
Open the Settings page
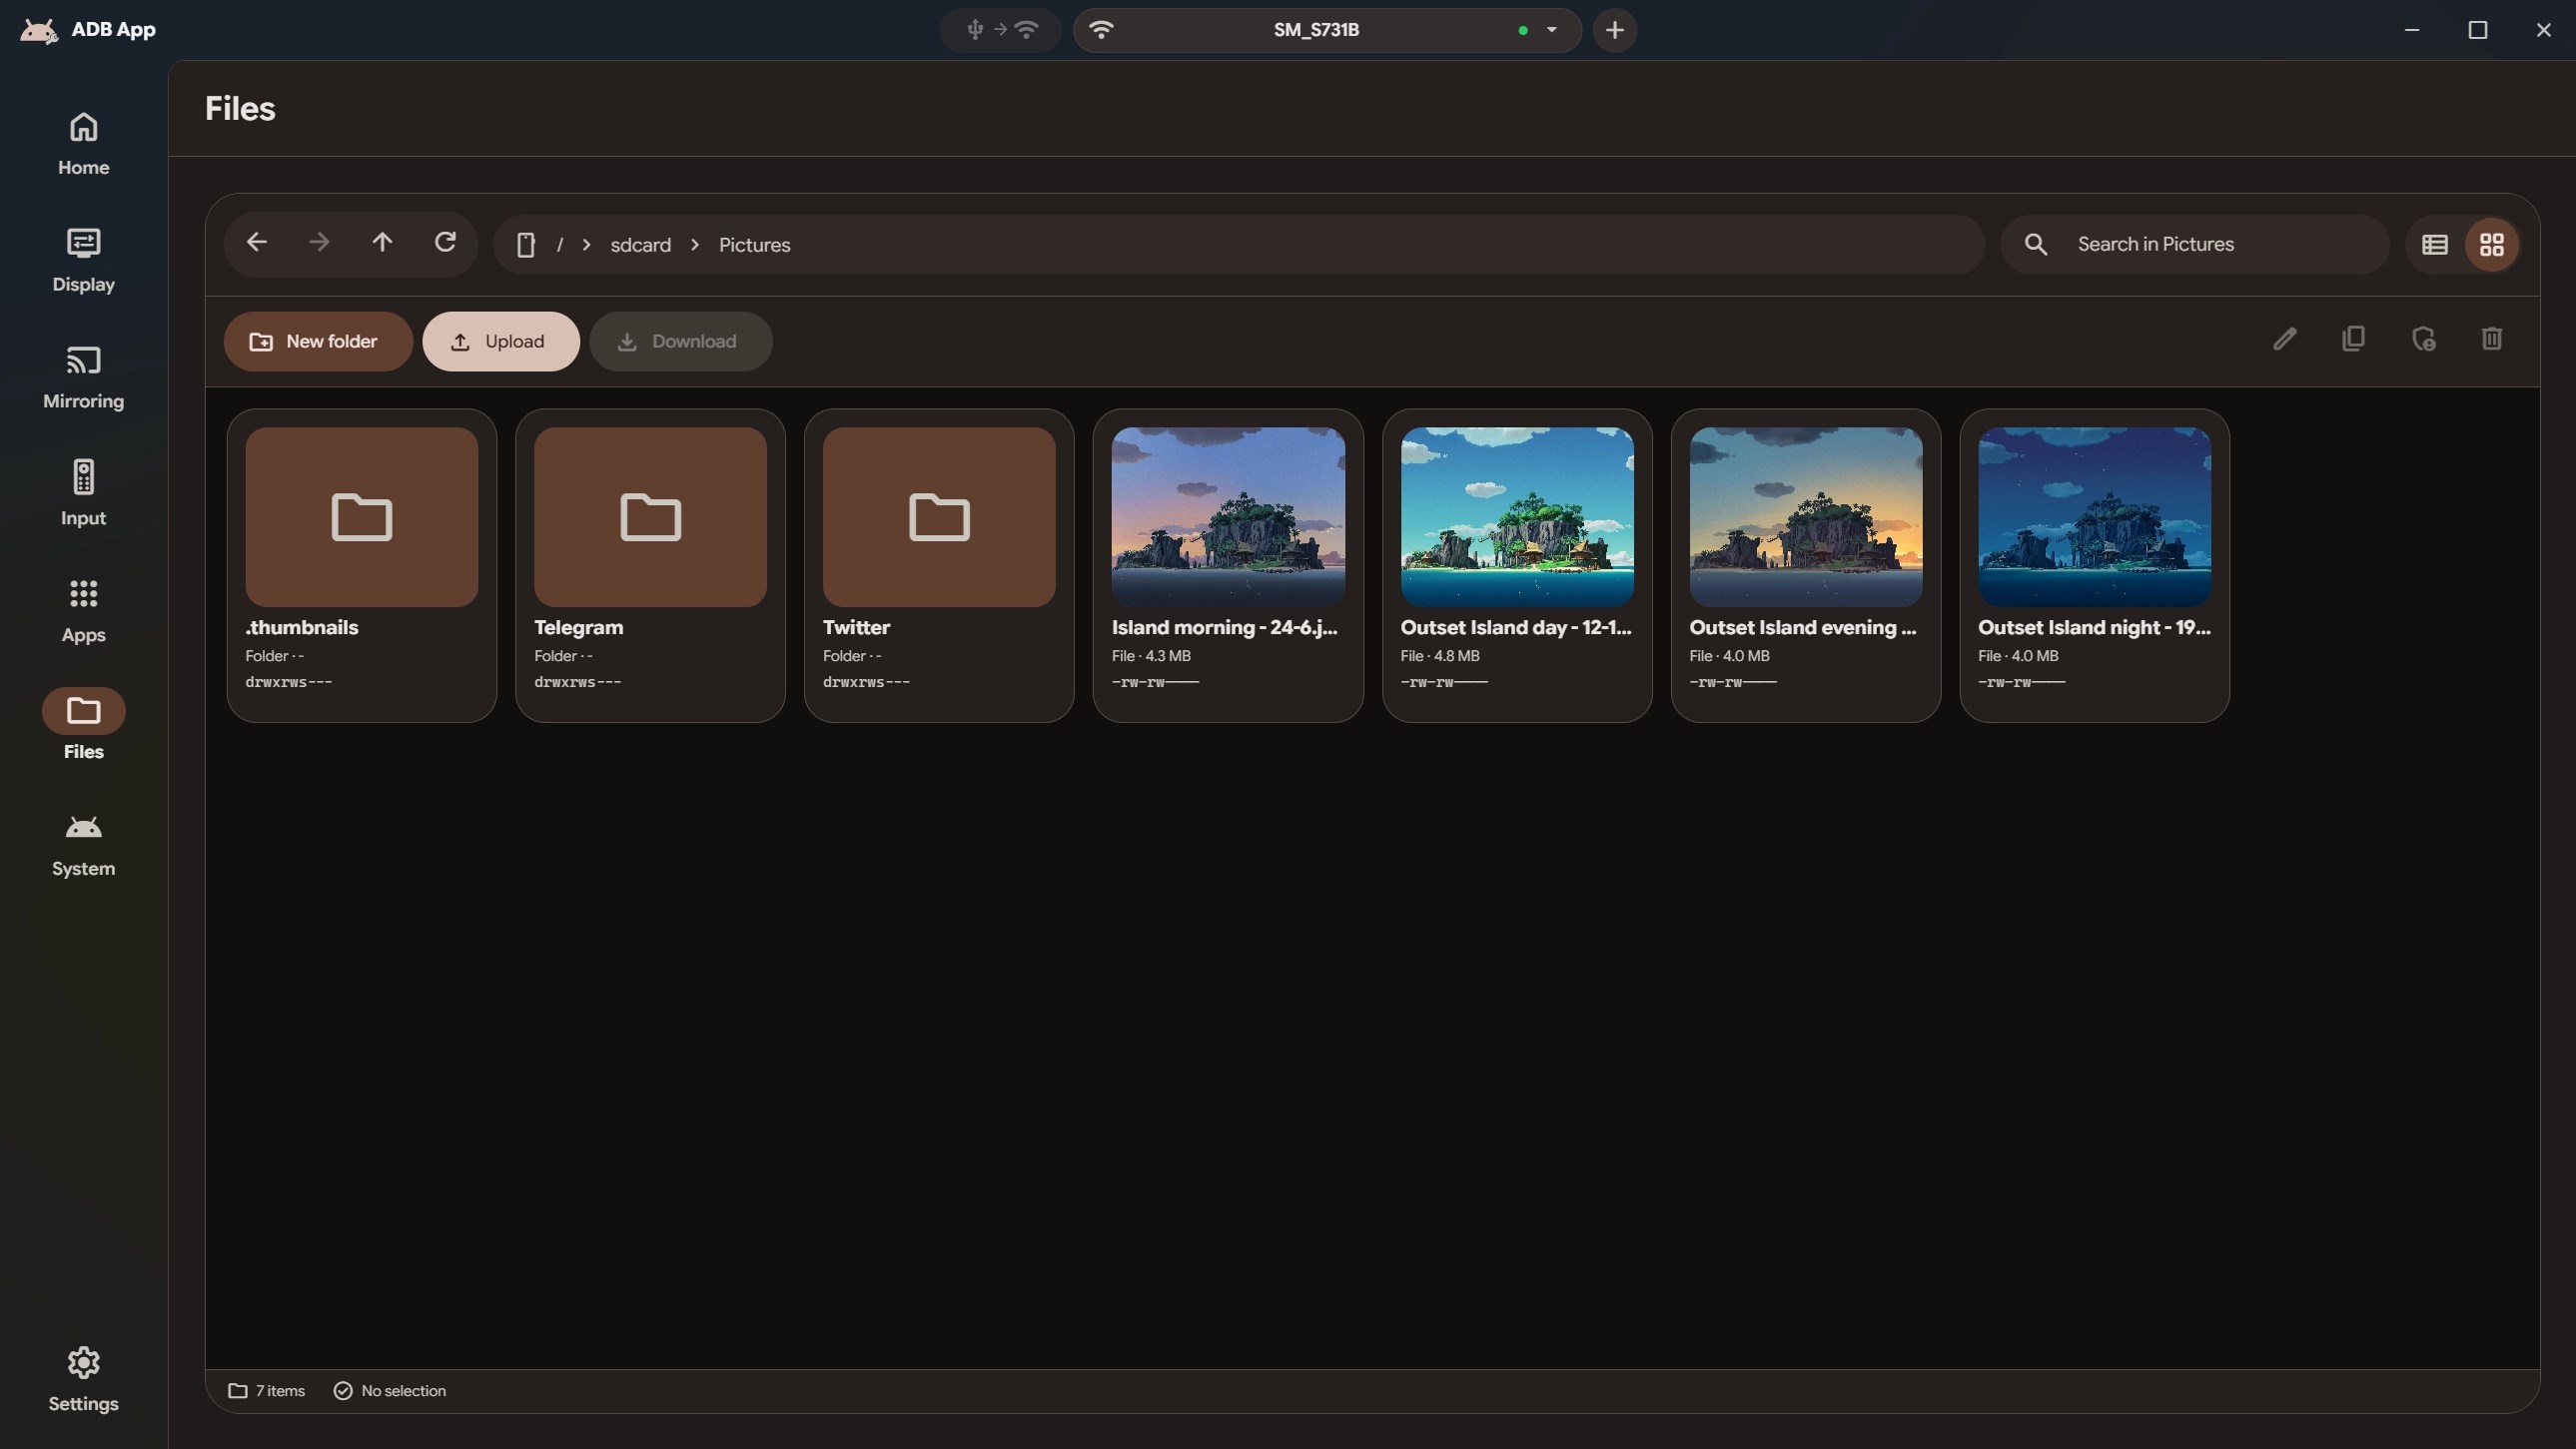[83, 1380]
